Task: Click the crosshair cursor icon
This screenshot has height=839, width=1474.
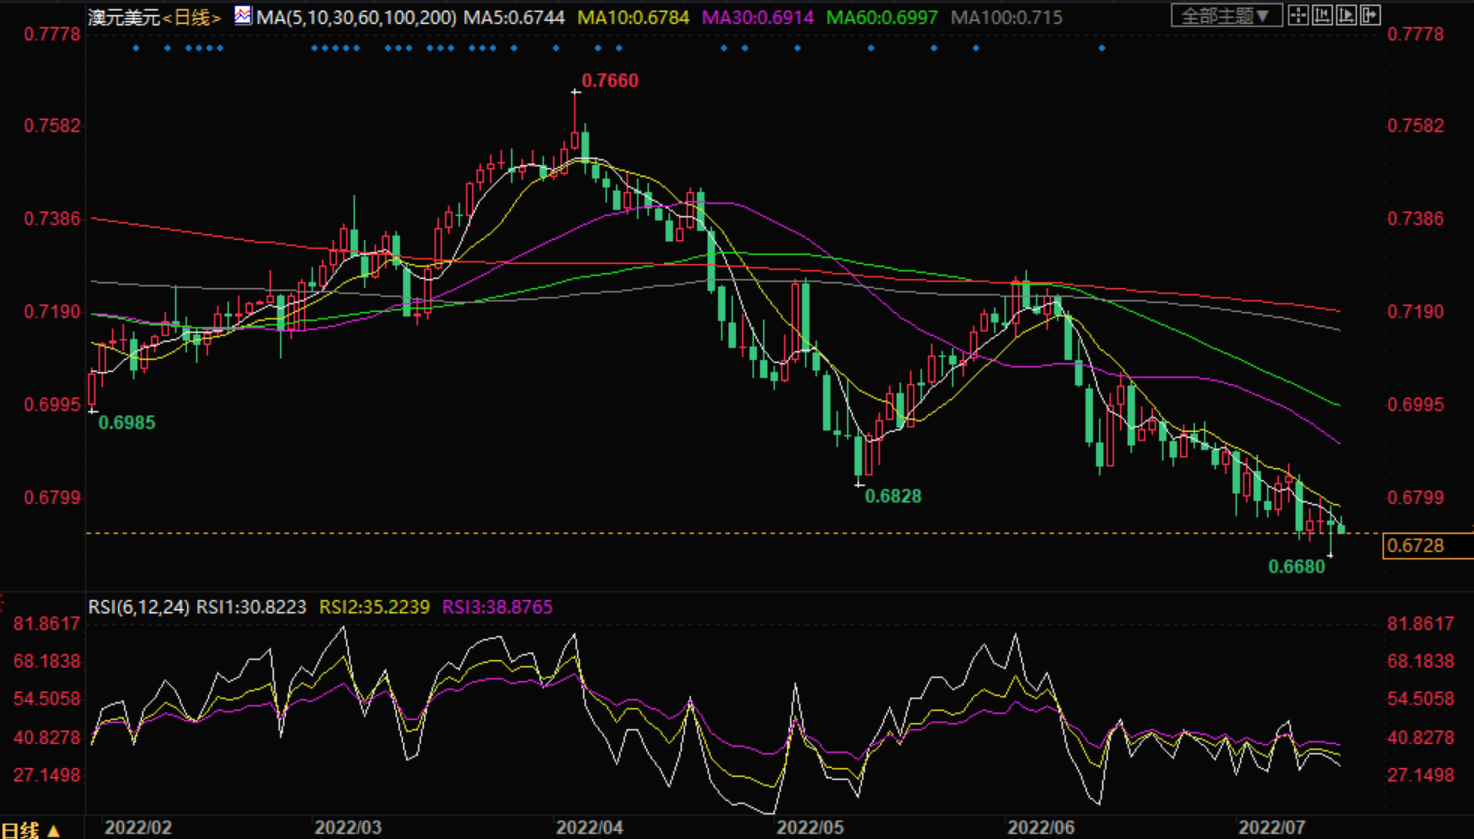Action: click(x=1298, y=15)
